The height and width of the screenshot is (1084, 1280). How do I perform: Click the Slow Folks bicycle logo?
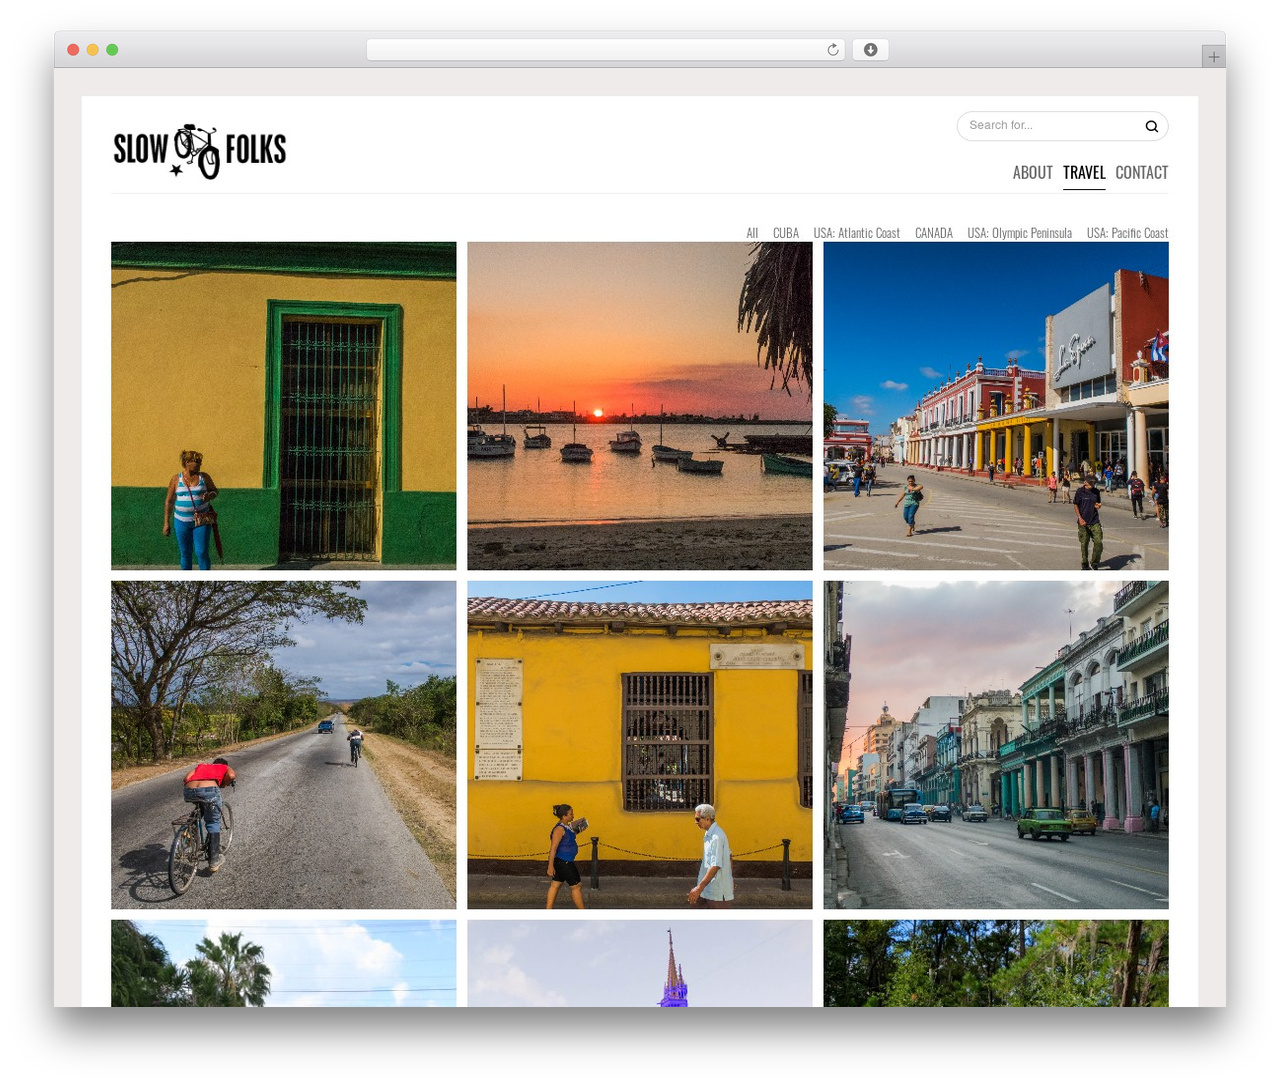(199, 151)
